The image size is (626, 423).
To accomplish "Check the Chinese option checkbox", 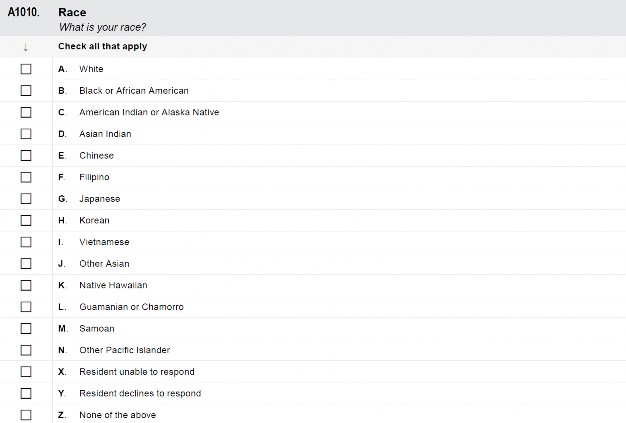I will point(26,155).
